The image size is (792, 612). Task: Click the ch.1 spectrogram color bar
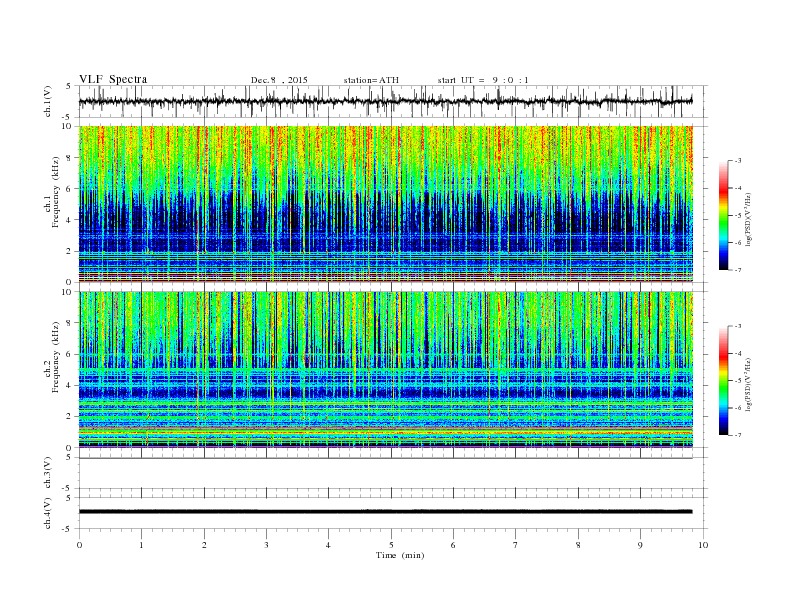(x=724, y=215)
